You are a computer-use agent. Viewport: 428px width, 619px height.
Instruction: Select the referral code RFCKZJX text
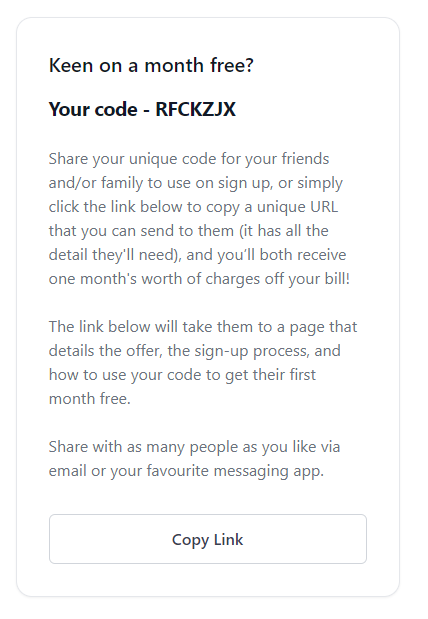pos(195,109)
